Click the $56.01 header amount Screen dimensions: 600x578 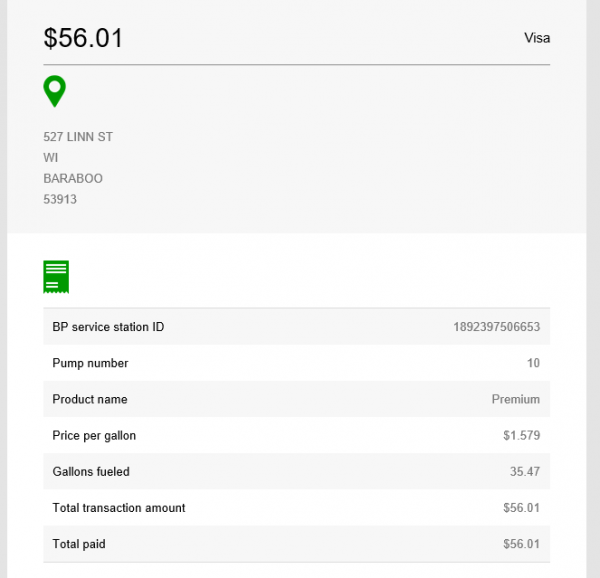tap(83, 38)
